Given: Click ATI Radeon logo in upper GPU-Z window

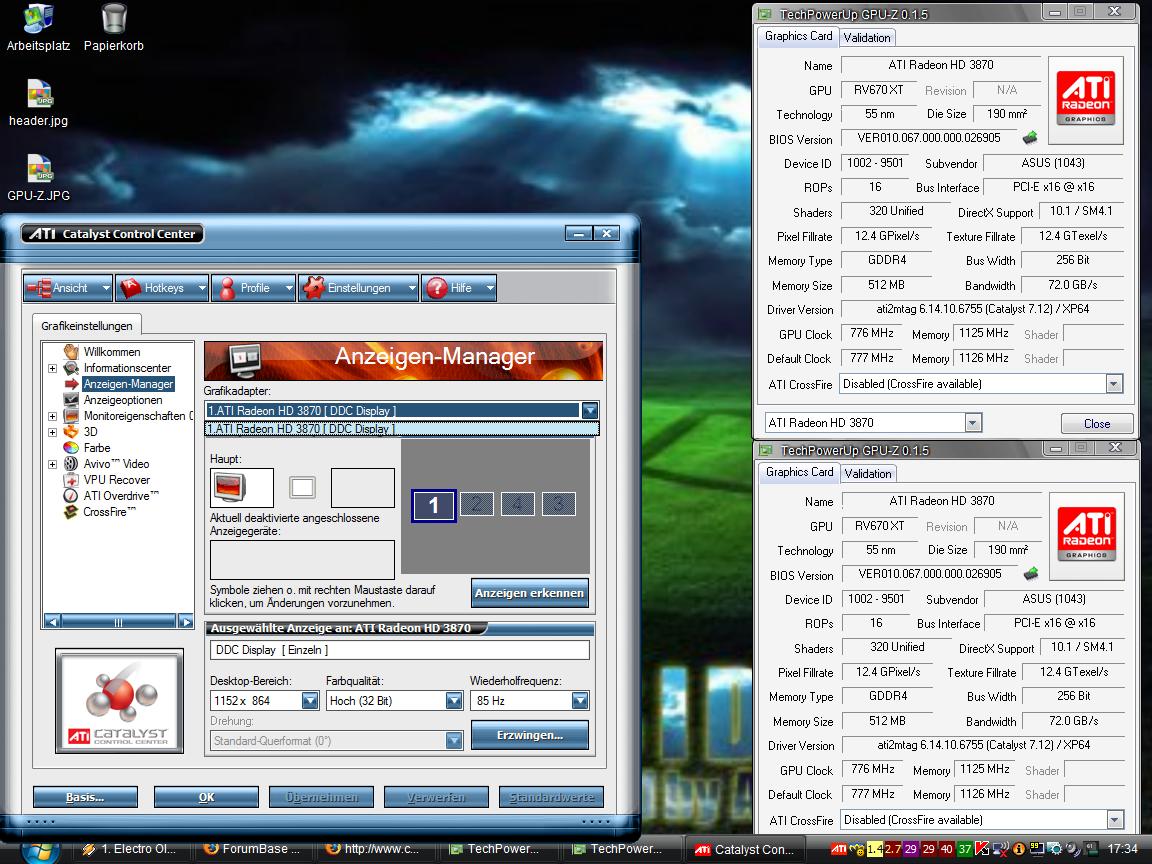Looking at the screenshot, I should (x=1085, y=100).
